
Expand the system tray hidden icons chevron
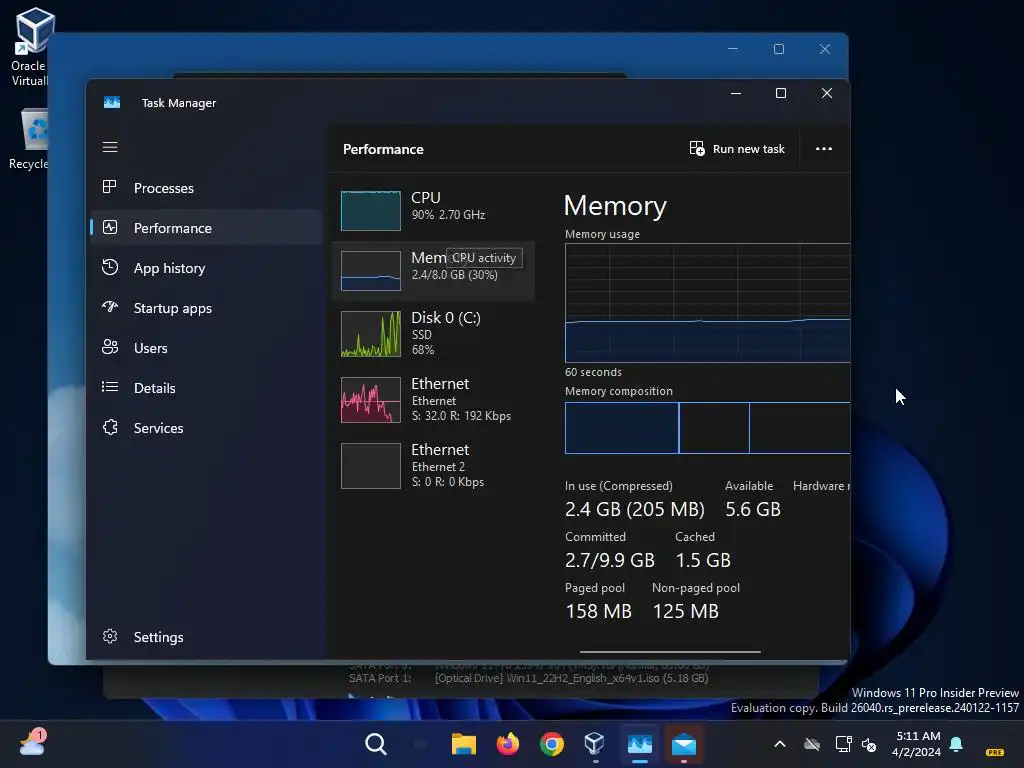[x=780, y=744]
